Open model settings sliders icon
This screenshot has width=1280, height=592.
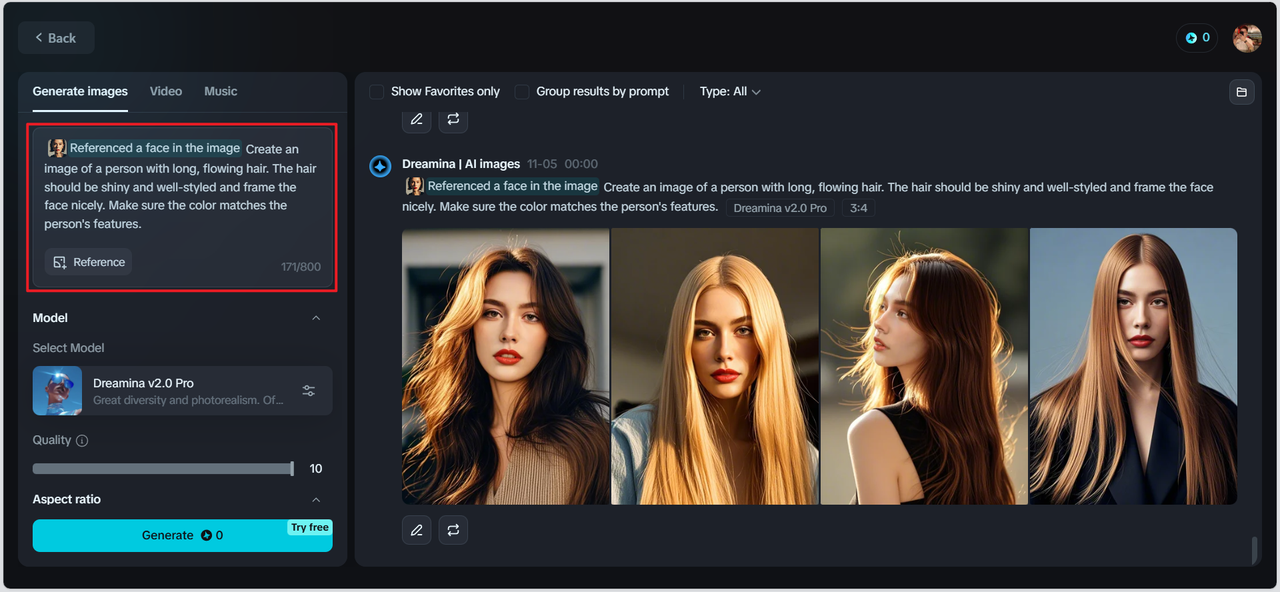pyautogui.click(x=309, y=390)
